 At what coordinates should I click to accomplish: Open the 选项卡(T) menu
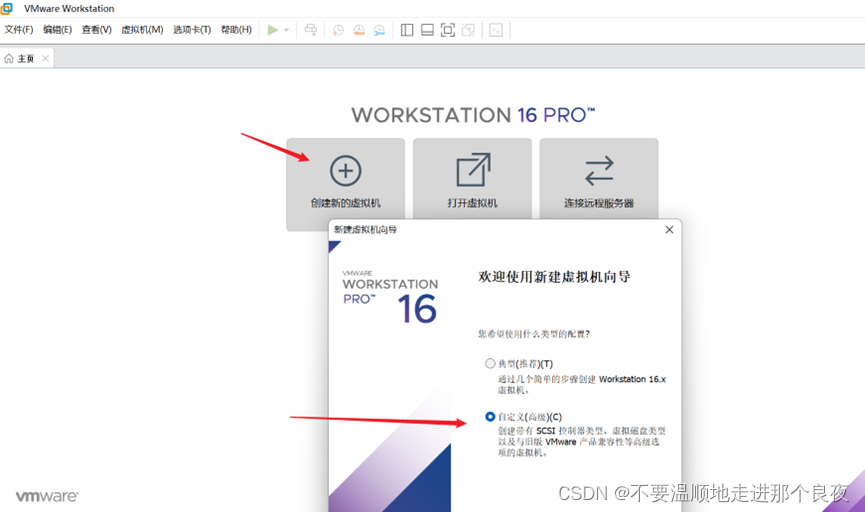pyautogui.click(x=192, y=30)
